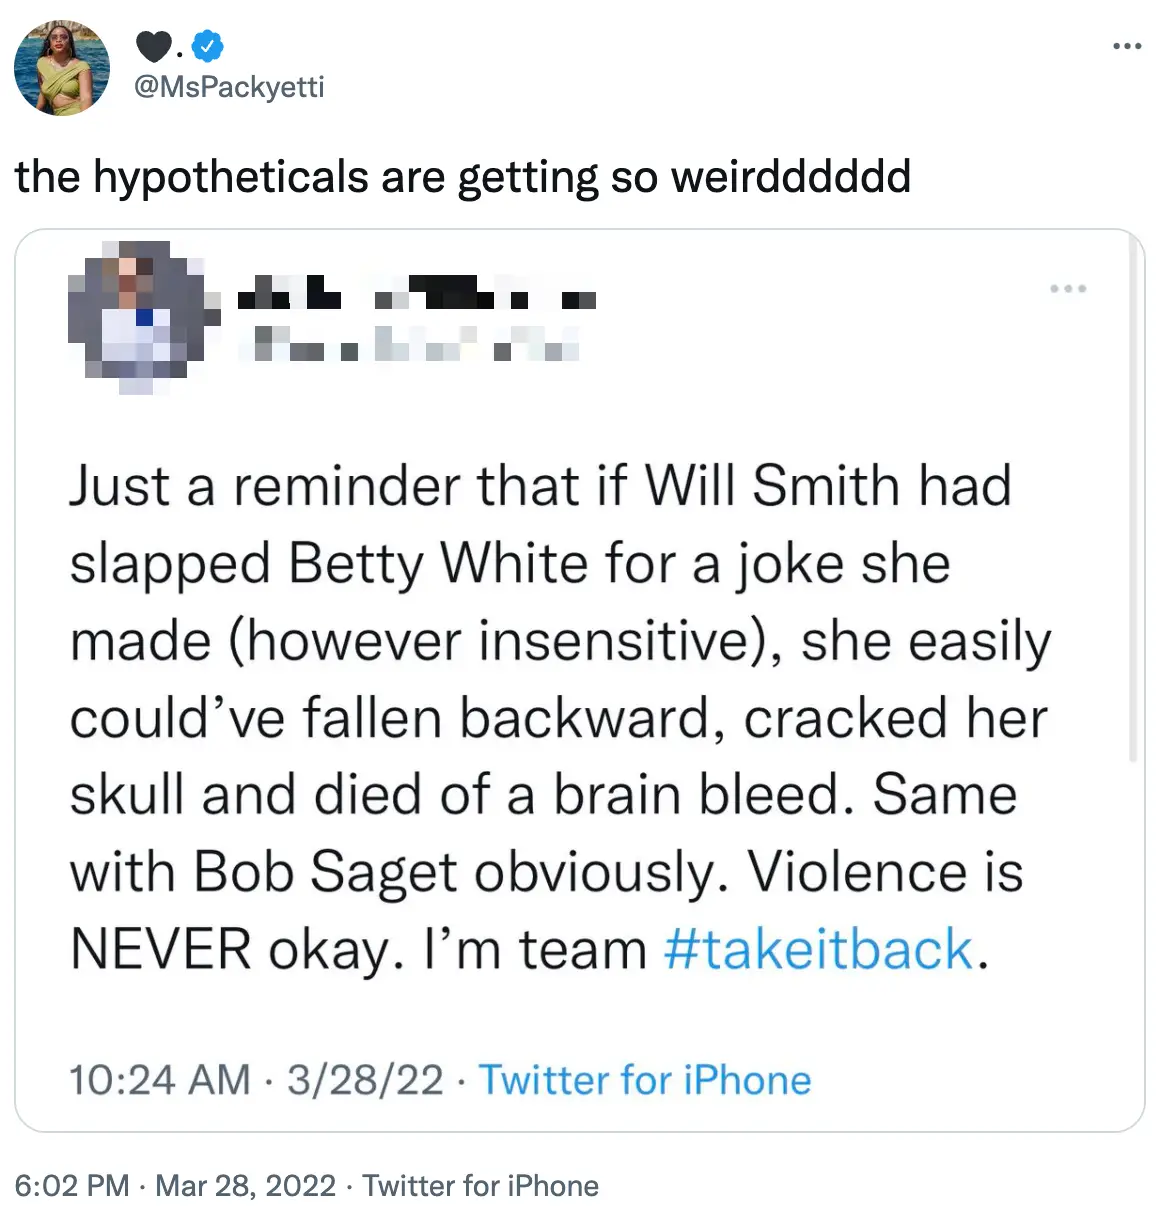This screenshot has width=1158, height=1212.
Task: Click the bottom Twitter for iPhone source label
Action: 482,1186
